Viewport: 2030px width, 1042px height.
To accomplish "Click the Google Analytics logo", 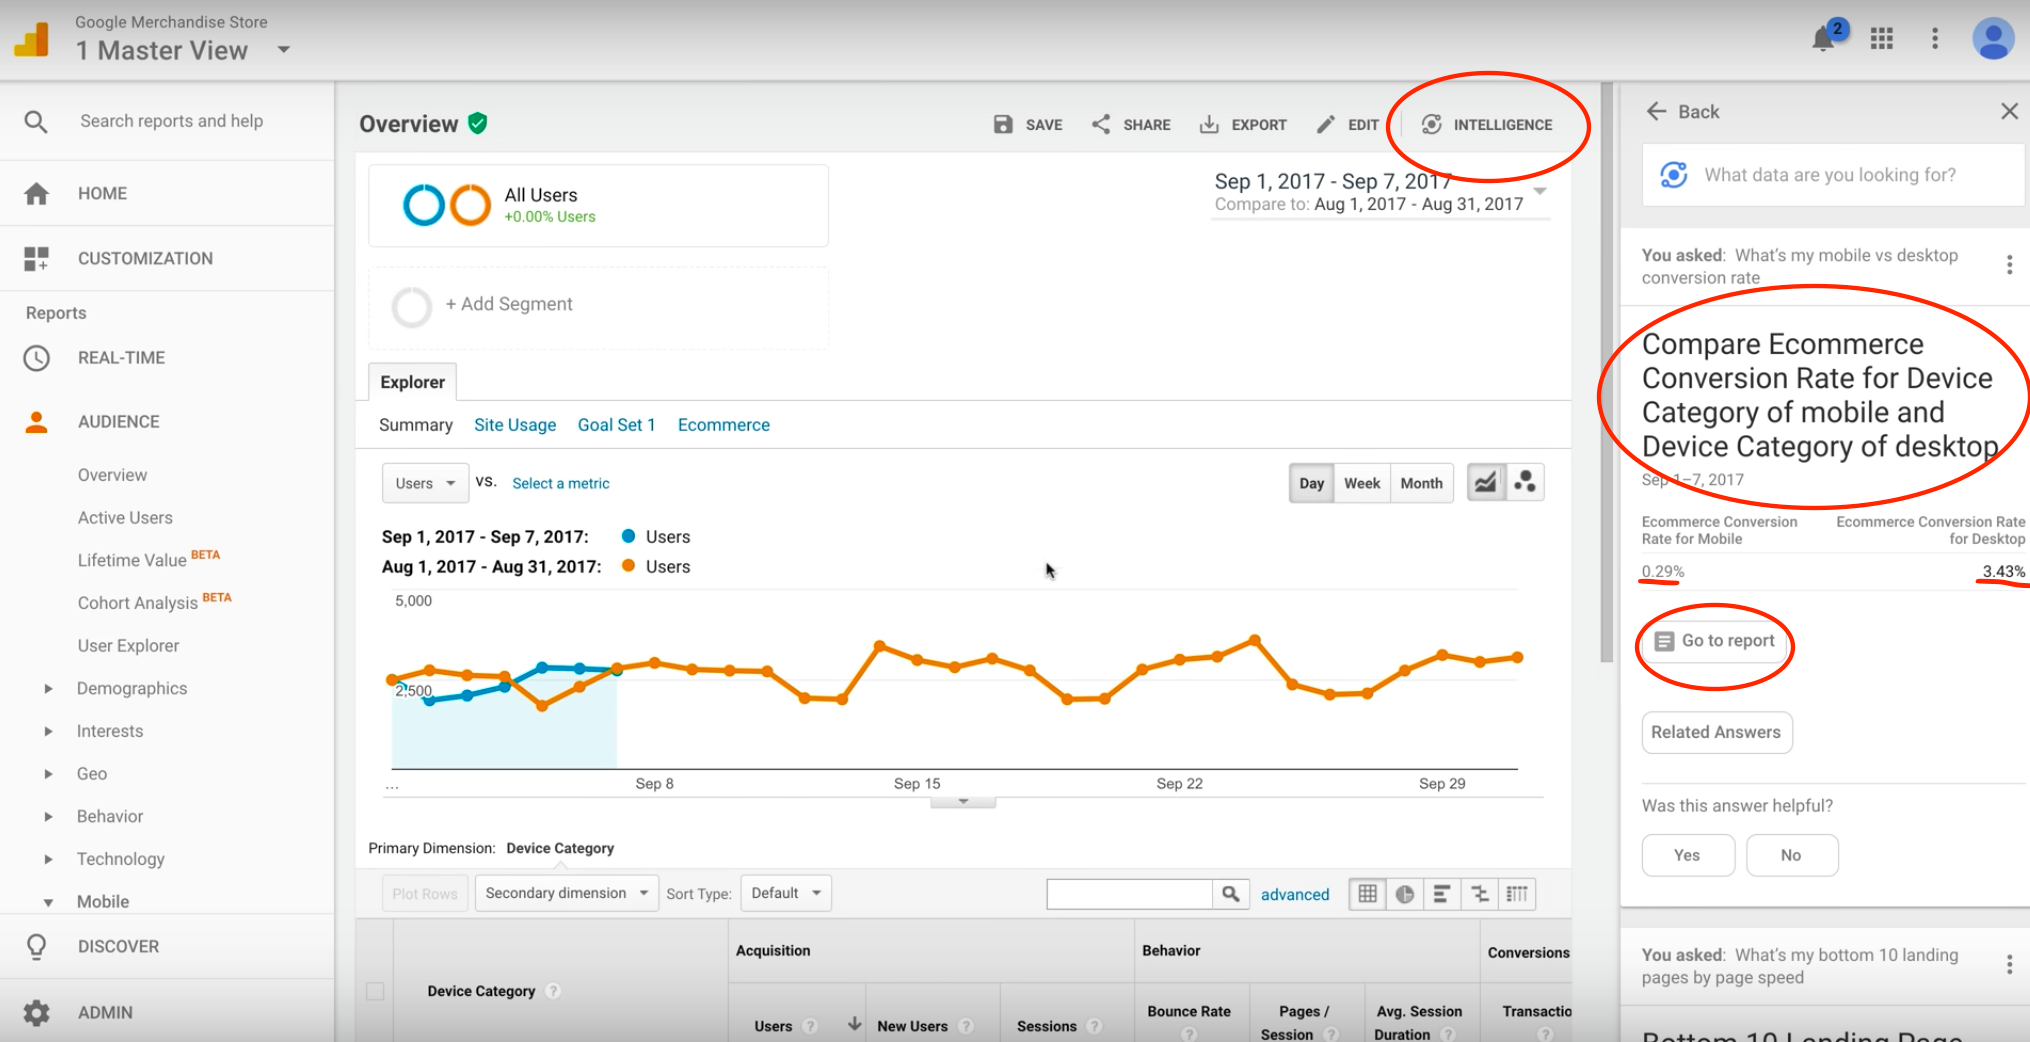I will click(32, 40).
